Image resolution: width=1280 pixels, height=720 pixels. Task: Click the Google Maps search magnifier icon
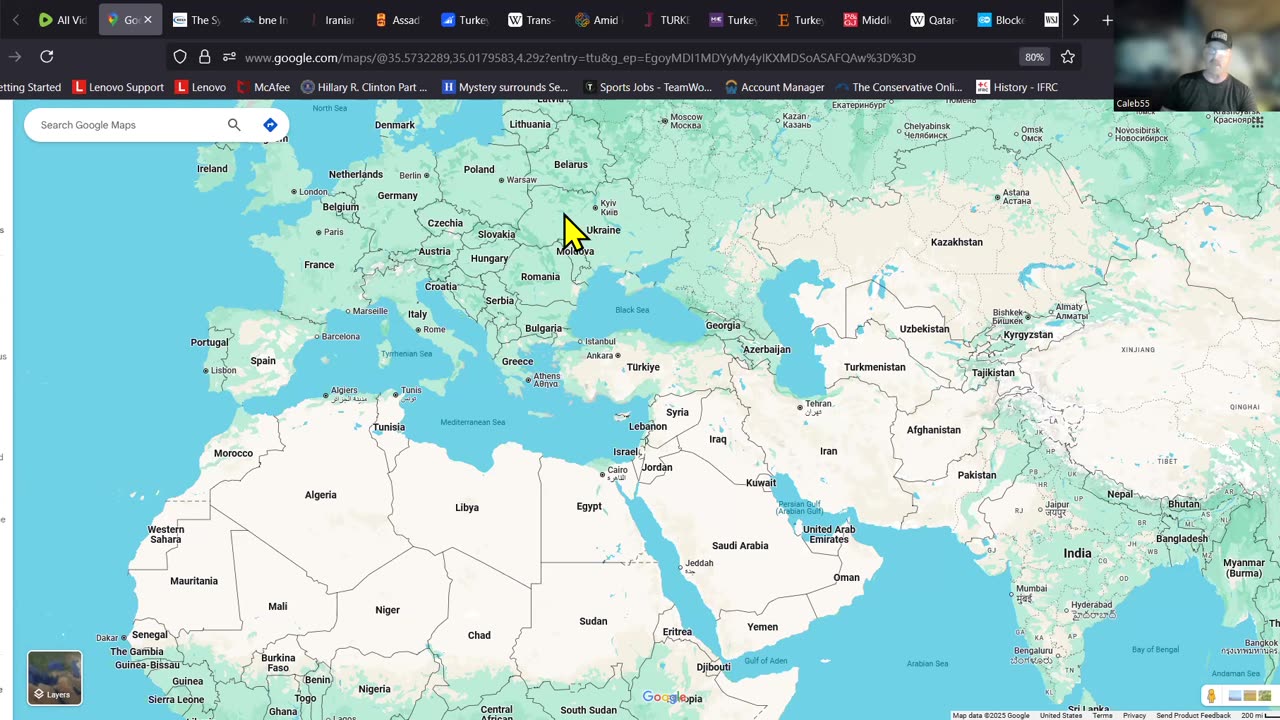(x=234, y=125)
